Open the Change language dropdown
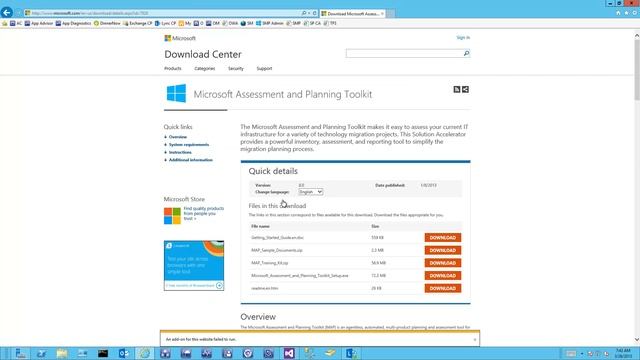The width and height of the screenshot is (640, 360). coord(310,192)
